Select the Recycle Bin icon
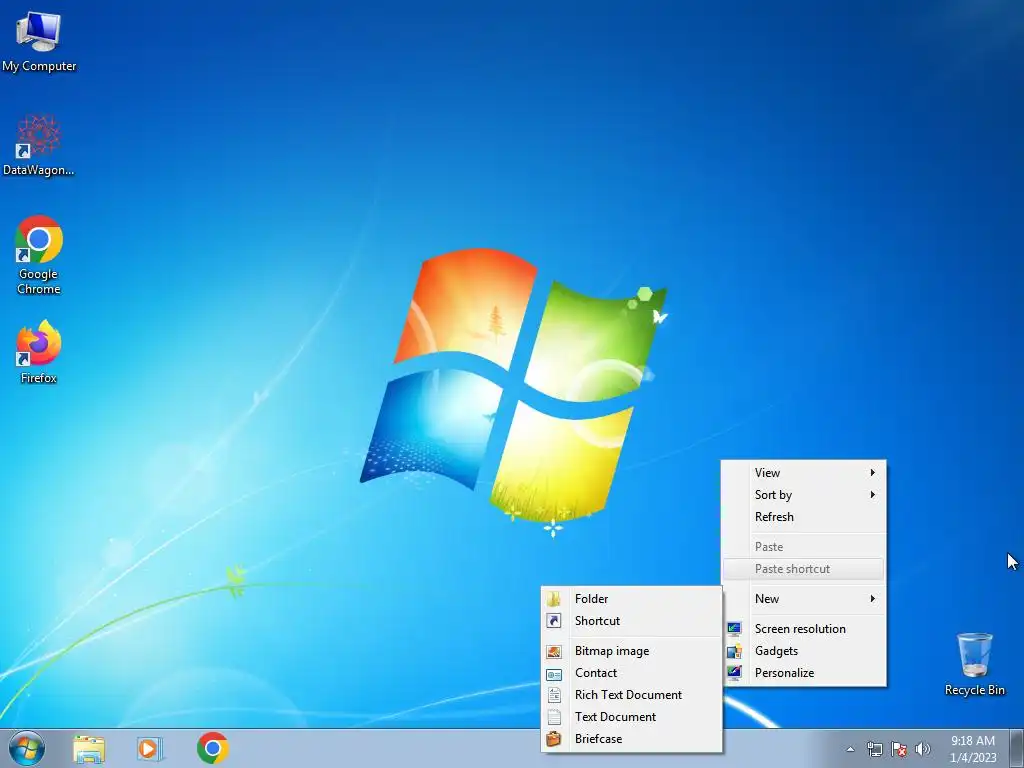1024x768 pixels. click(x=974, y=664)
